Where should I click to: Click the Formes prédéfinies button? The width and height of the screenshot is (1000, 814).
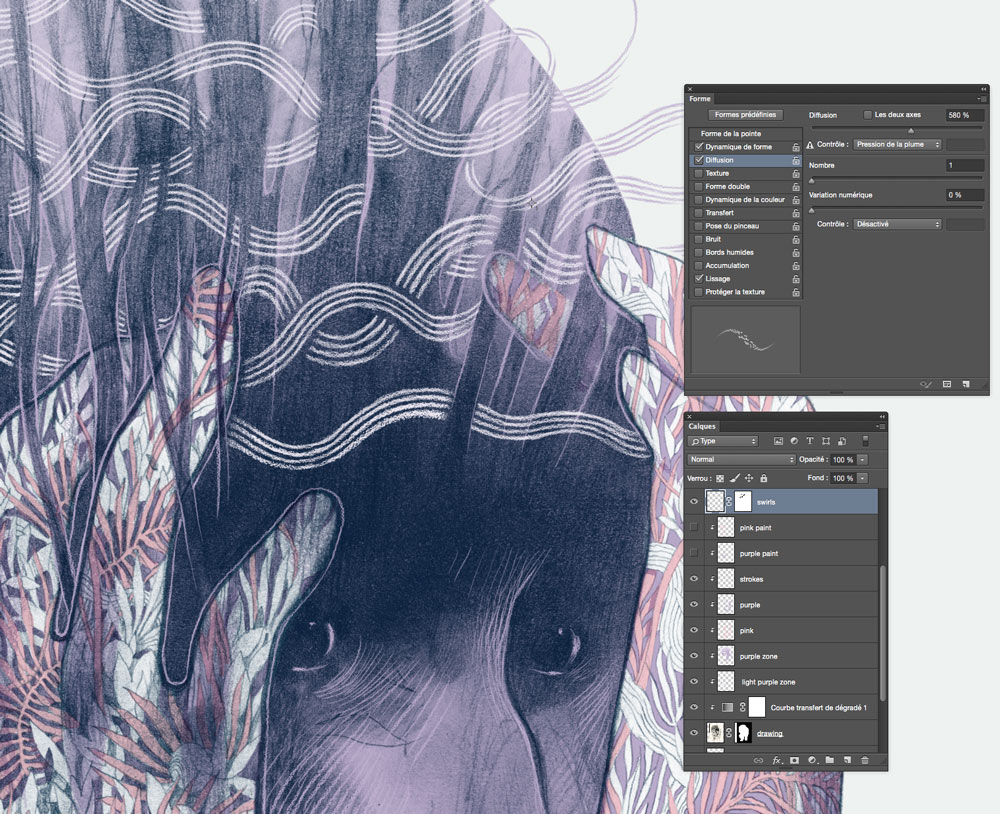pos(746,115)
